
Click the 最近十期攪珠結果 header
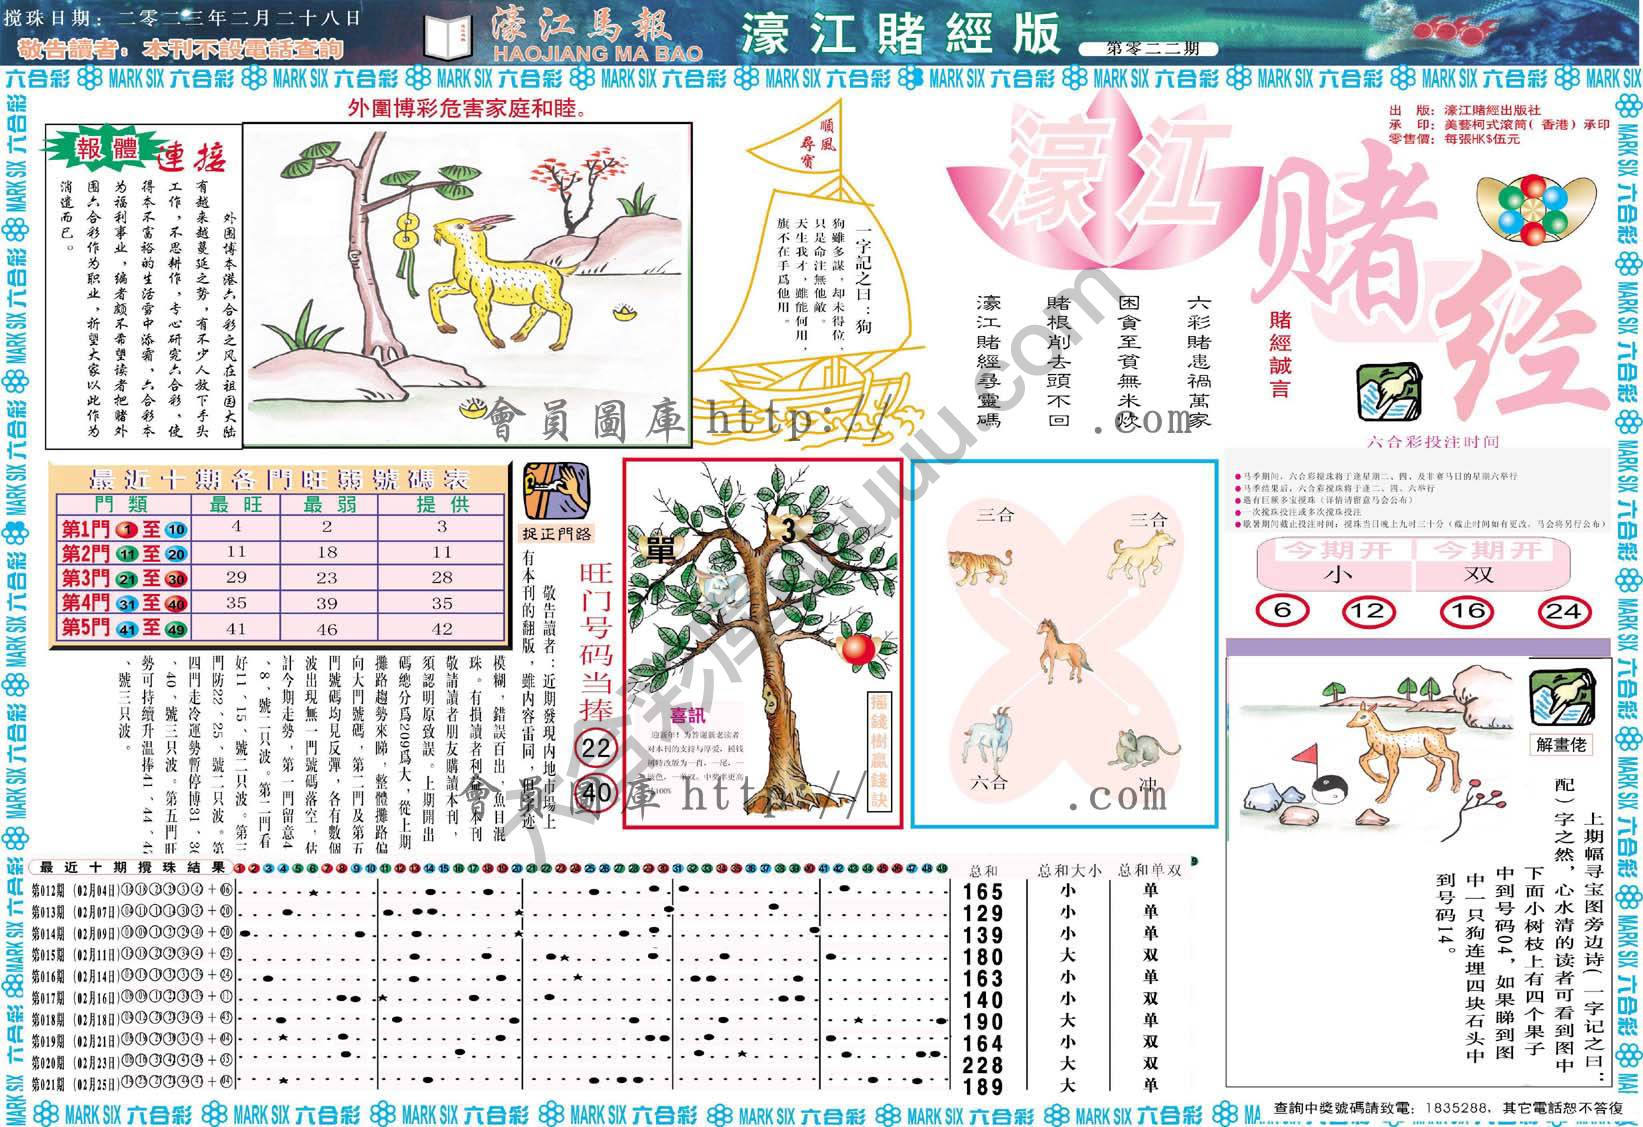131,868
